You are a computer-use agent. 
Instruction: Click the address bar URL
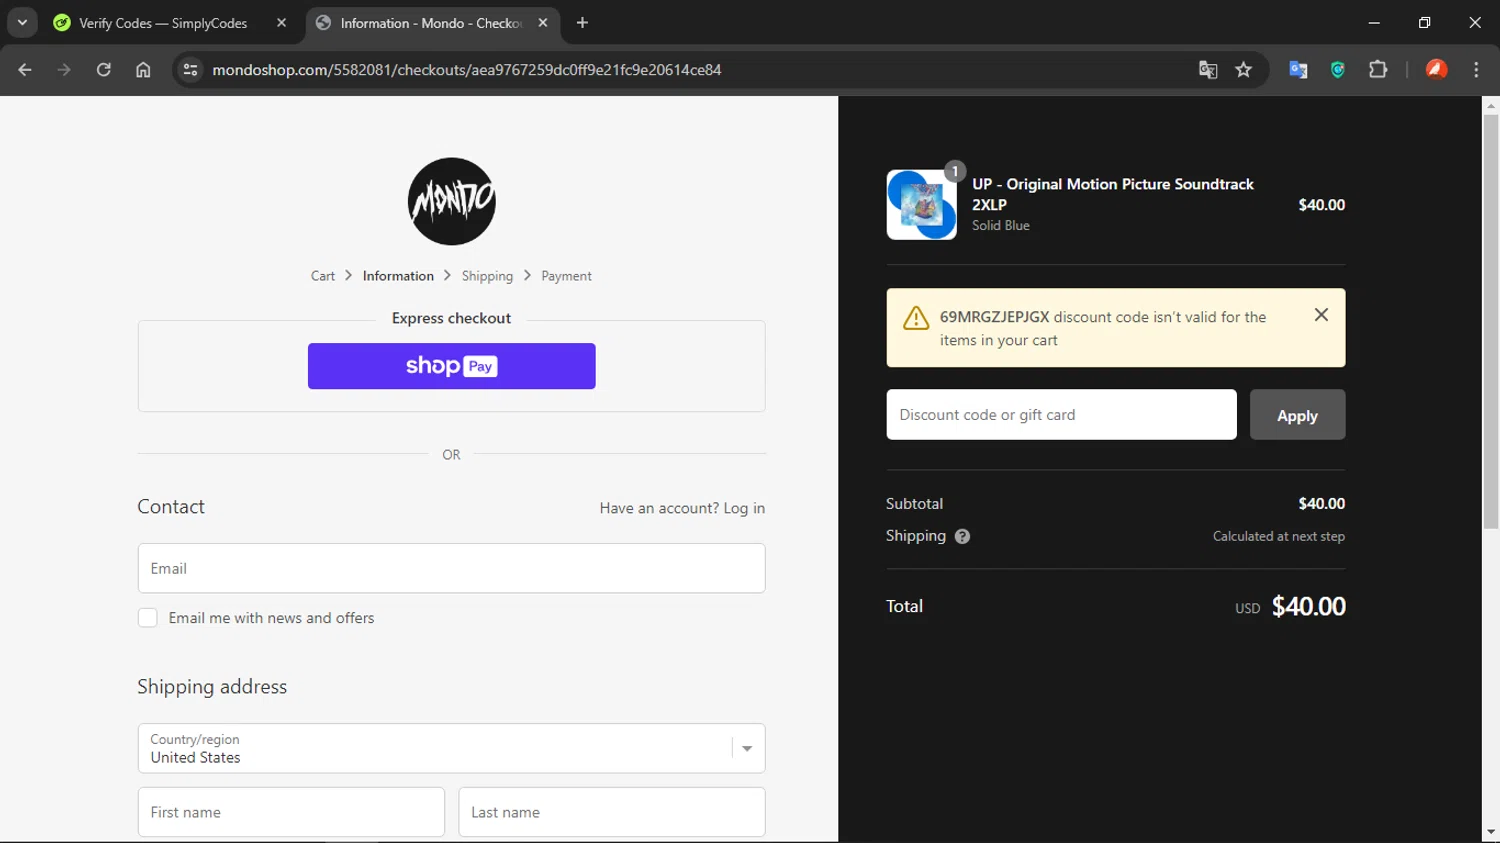tap(466, 70)
